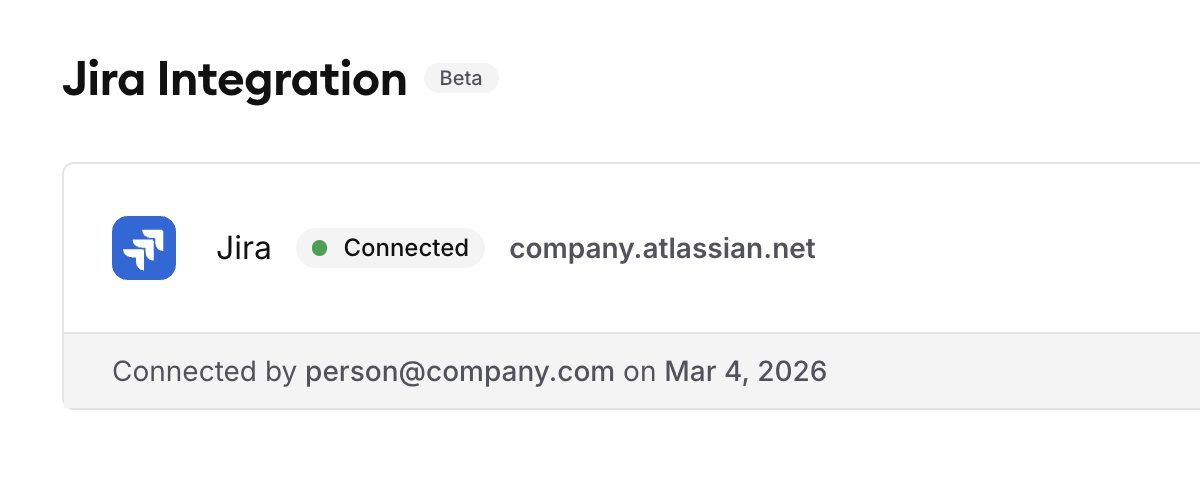Click the gray footer bar of the card
The image size is (1200, 480).
click(631, 371)
